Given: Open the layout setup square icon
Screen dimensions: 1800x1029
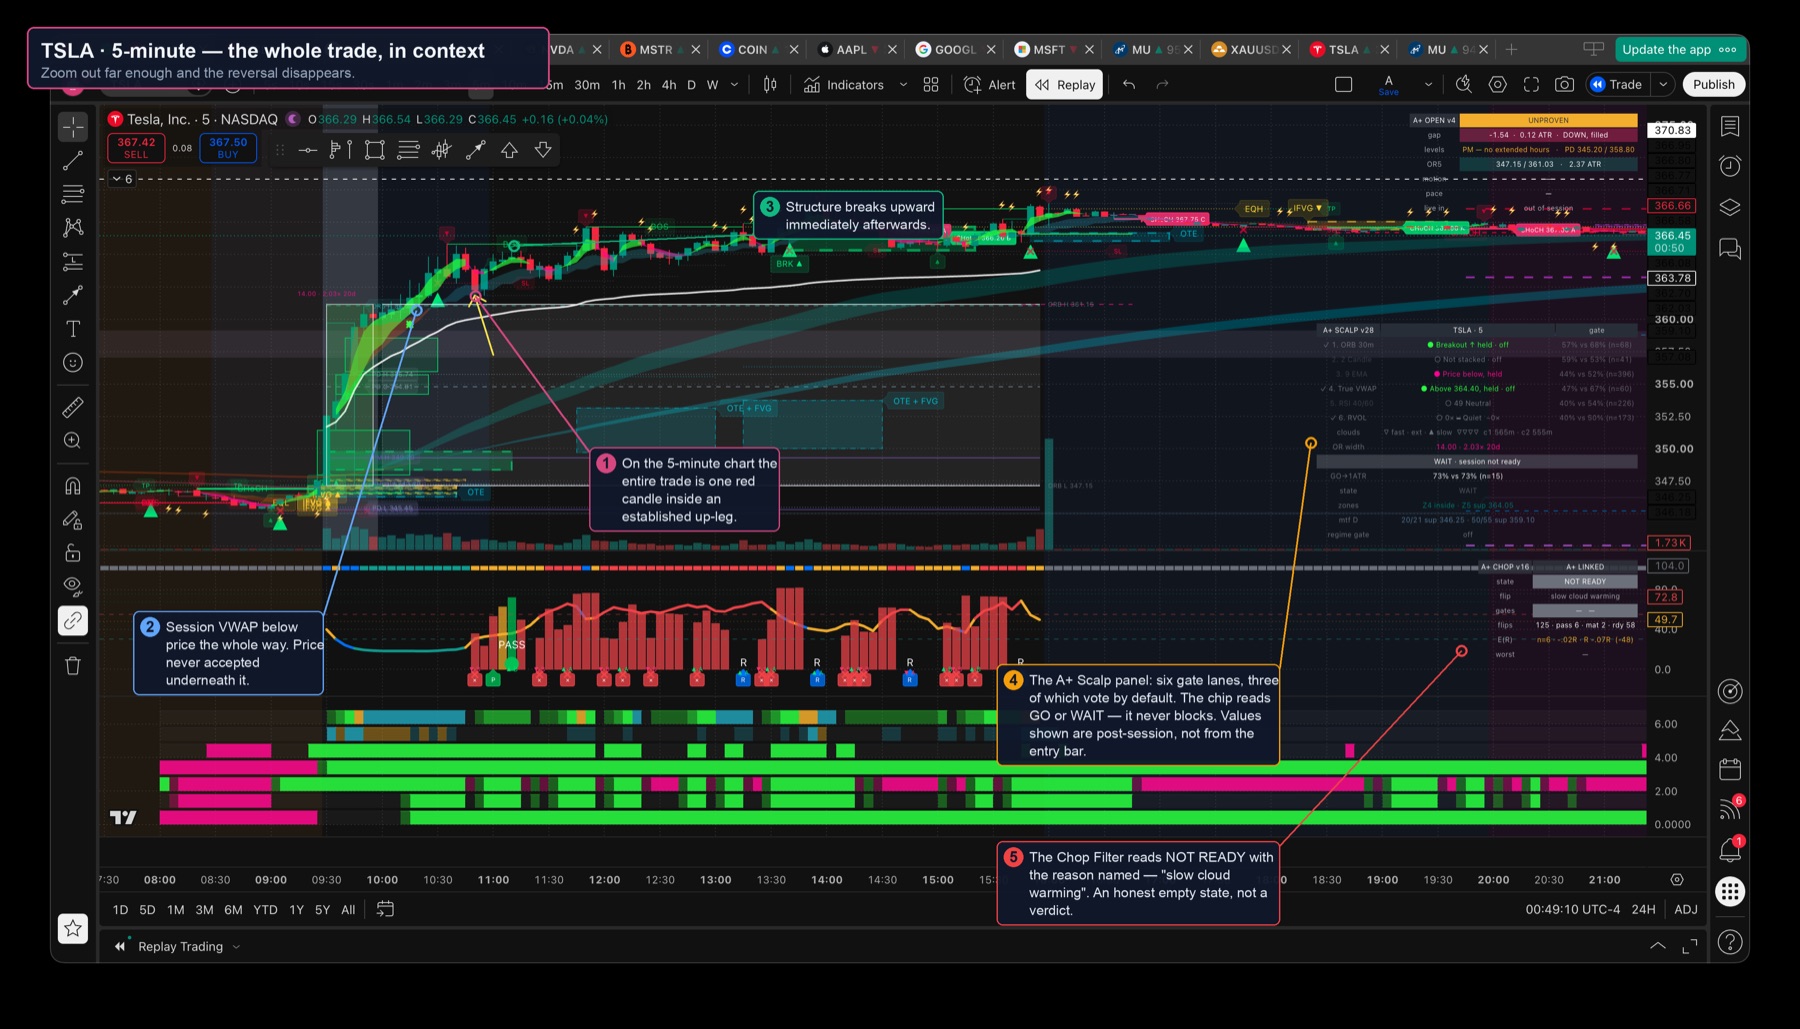Looking at the screenshot, I should (x=1344, y=85).
